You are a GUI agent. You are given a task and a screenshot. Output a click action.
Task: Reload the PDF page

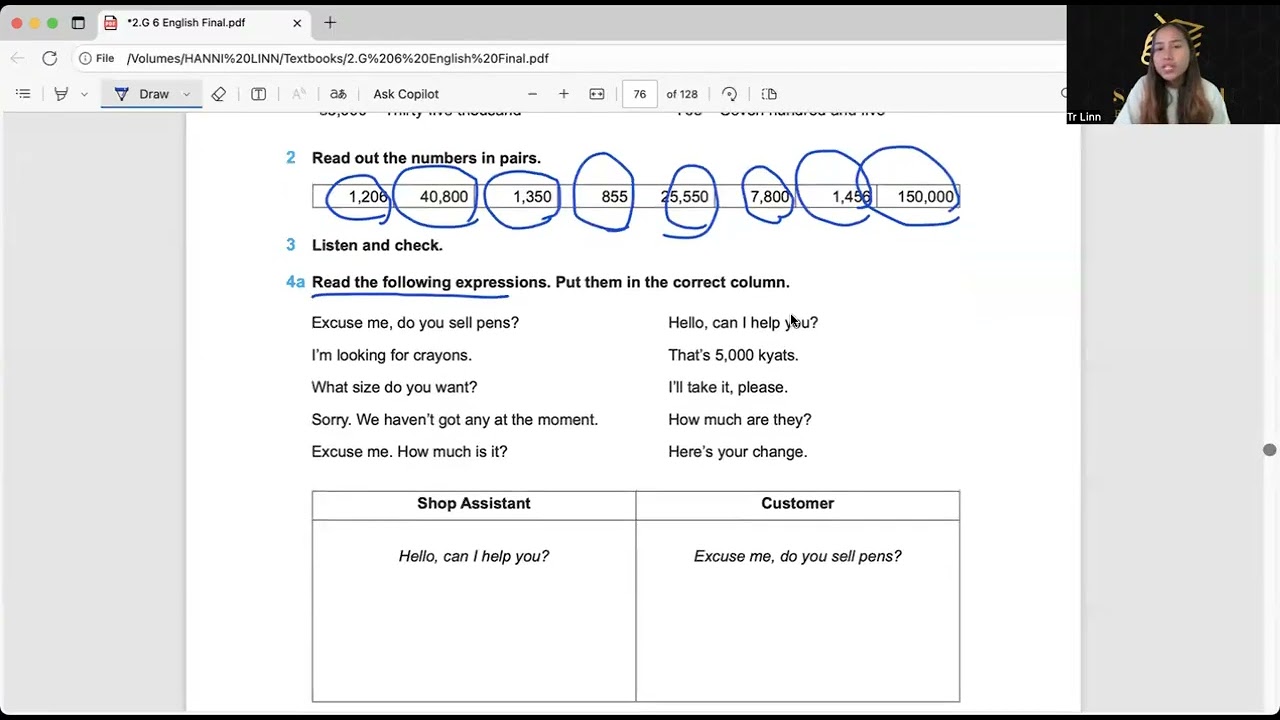point(49,58)
